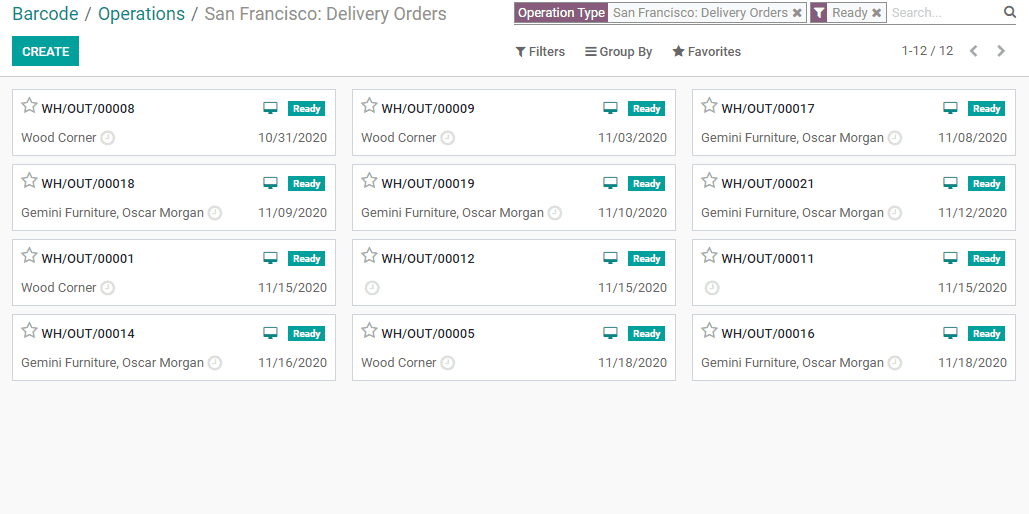Open the activity clock on WH/OUT/00018
Image resolution: width=1029 pixels, height=514 pixels.
(215, 213)
